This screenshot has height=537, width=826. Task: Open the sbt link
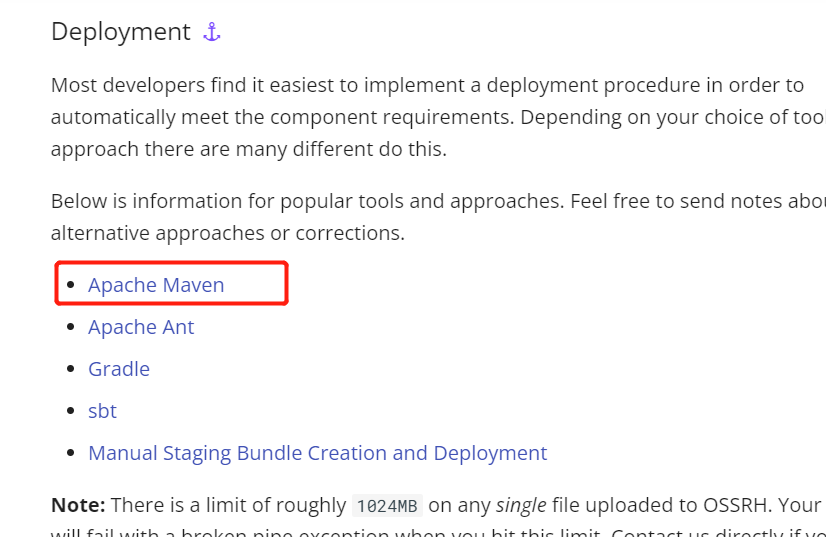coord(102,411)
